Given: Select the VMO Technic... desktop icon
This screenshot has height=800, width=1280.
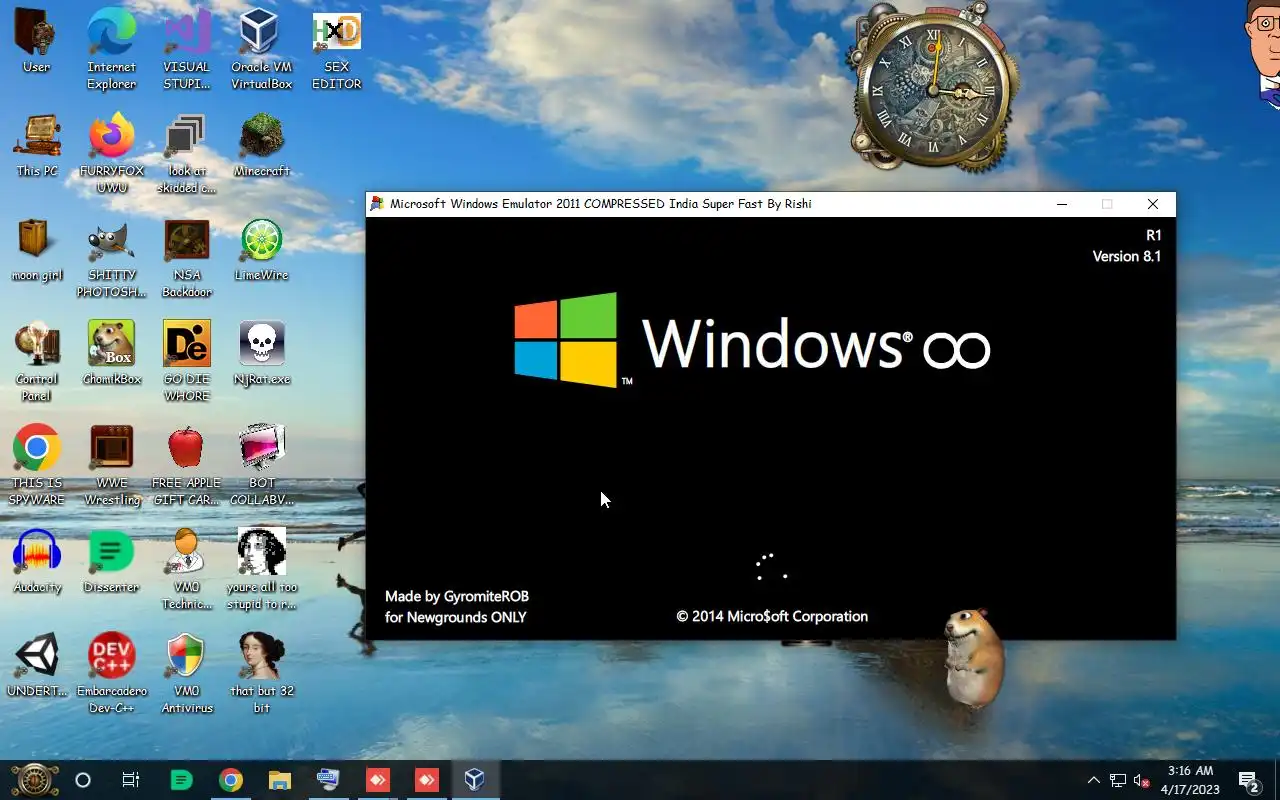Looking at the screenshot, I should pos(187,570).
